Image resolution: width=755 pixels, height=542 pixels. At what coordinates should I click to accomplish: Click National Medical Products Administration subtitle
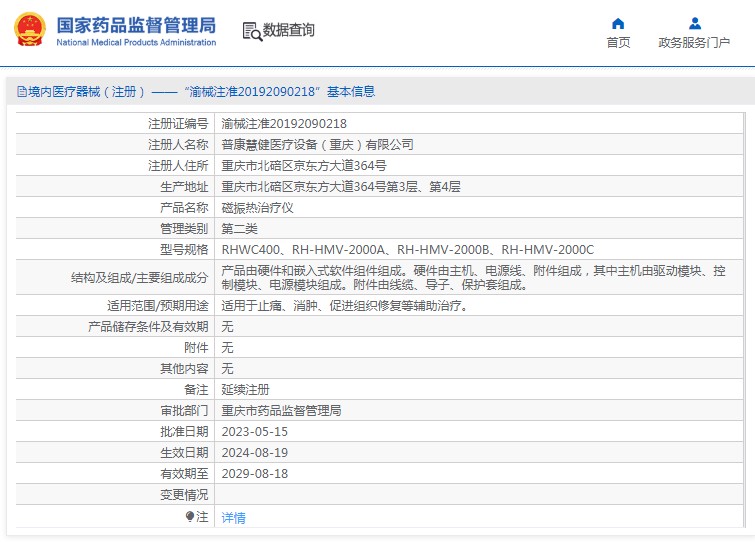[x=136, y=42]
